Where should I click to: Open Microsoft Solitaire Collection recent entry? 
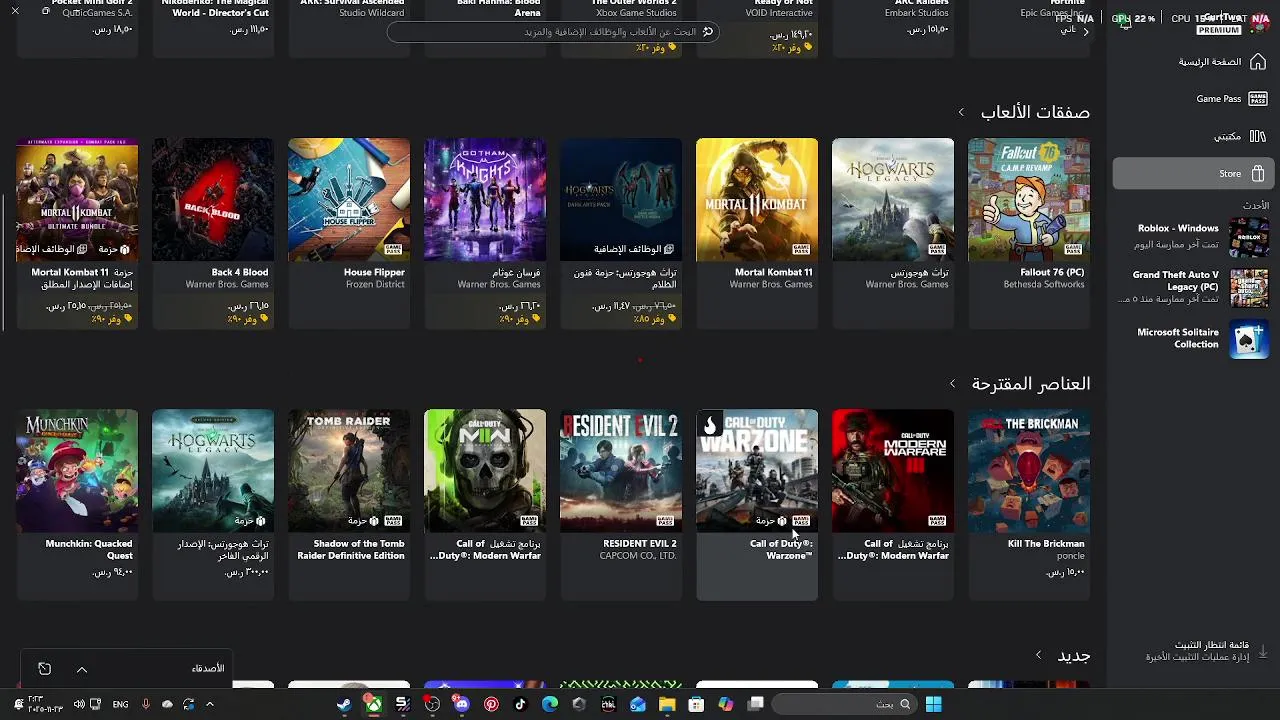tap(1193, 338)
